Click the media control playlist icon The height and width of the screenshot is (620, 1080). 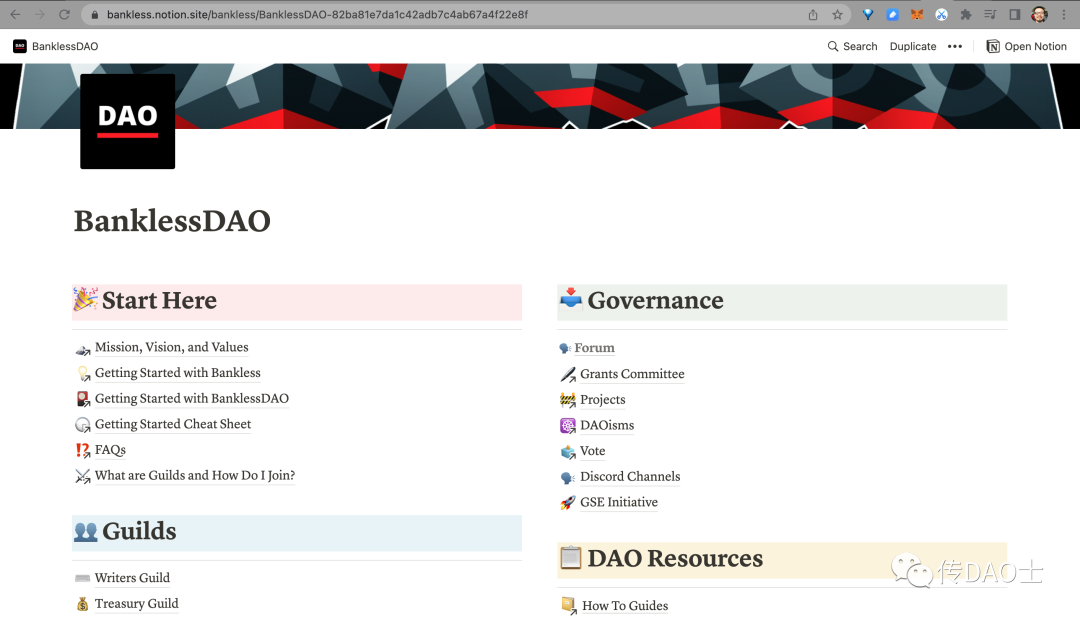point(990,14)
